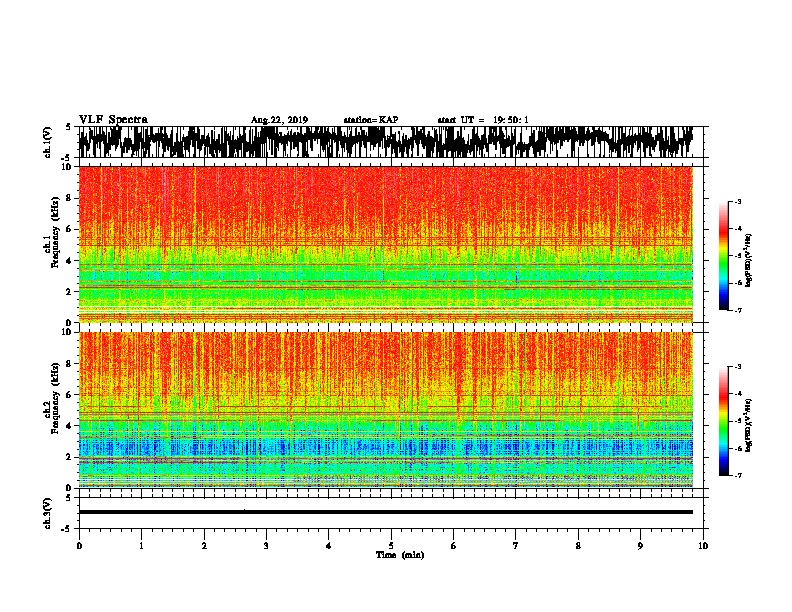Viewport: 792px width, 612px height.
Task: Select the date text 'Aug.22, 2019'
Action: [279, 120]
